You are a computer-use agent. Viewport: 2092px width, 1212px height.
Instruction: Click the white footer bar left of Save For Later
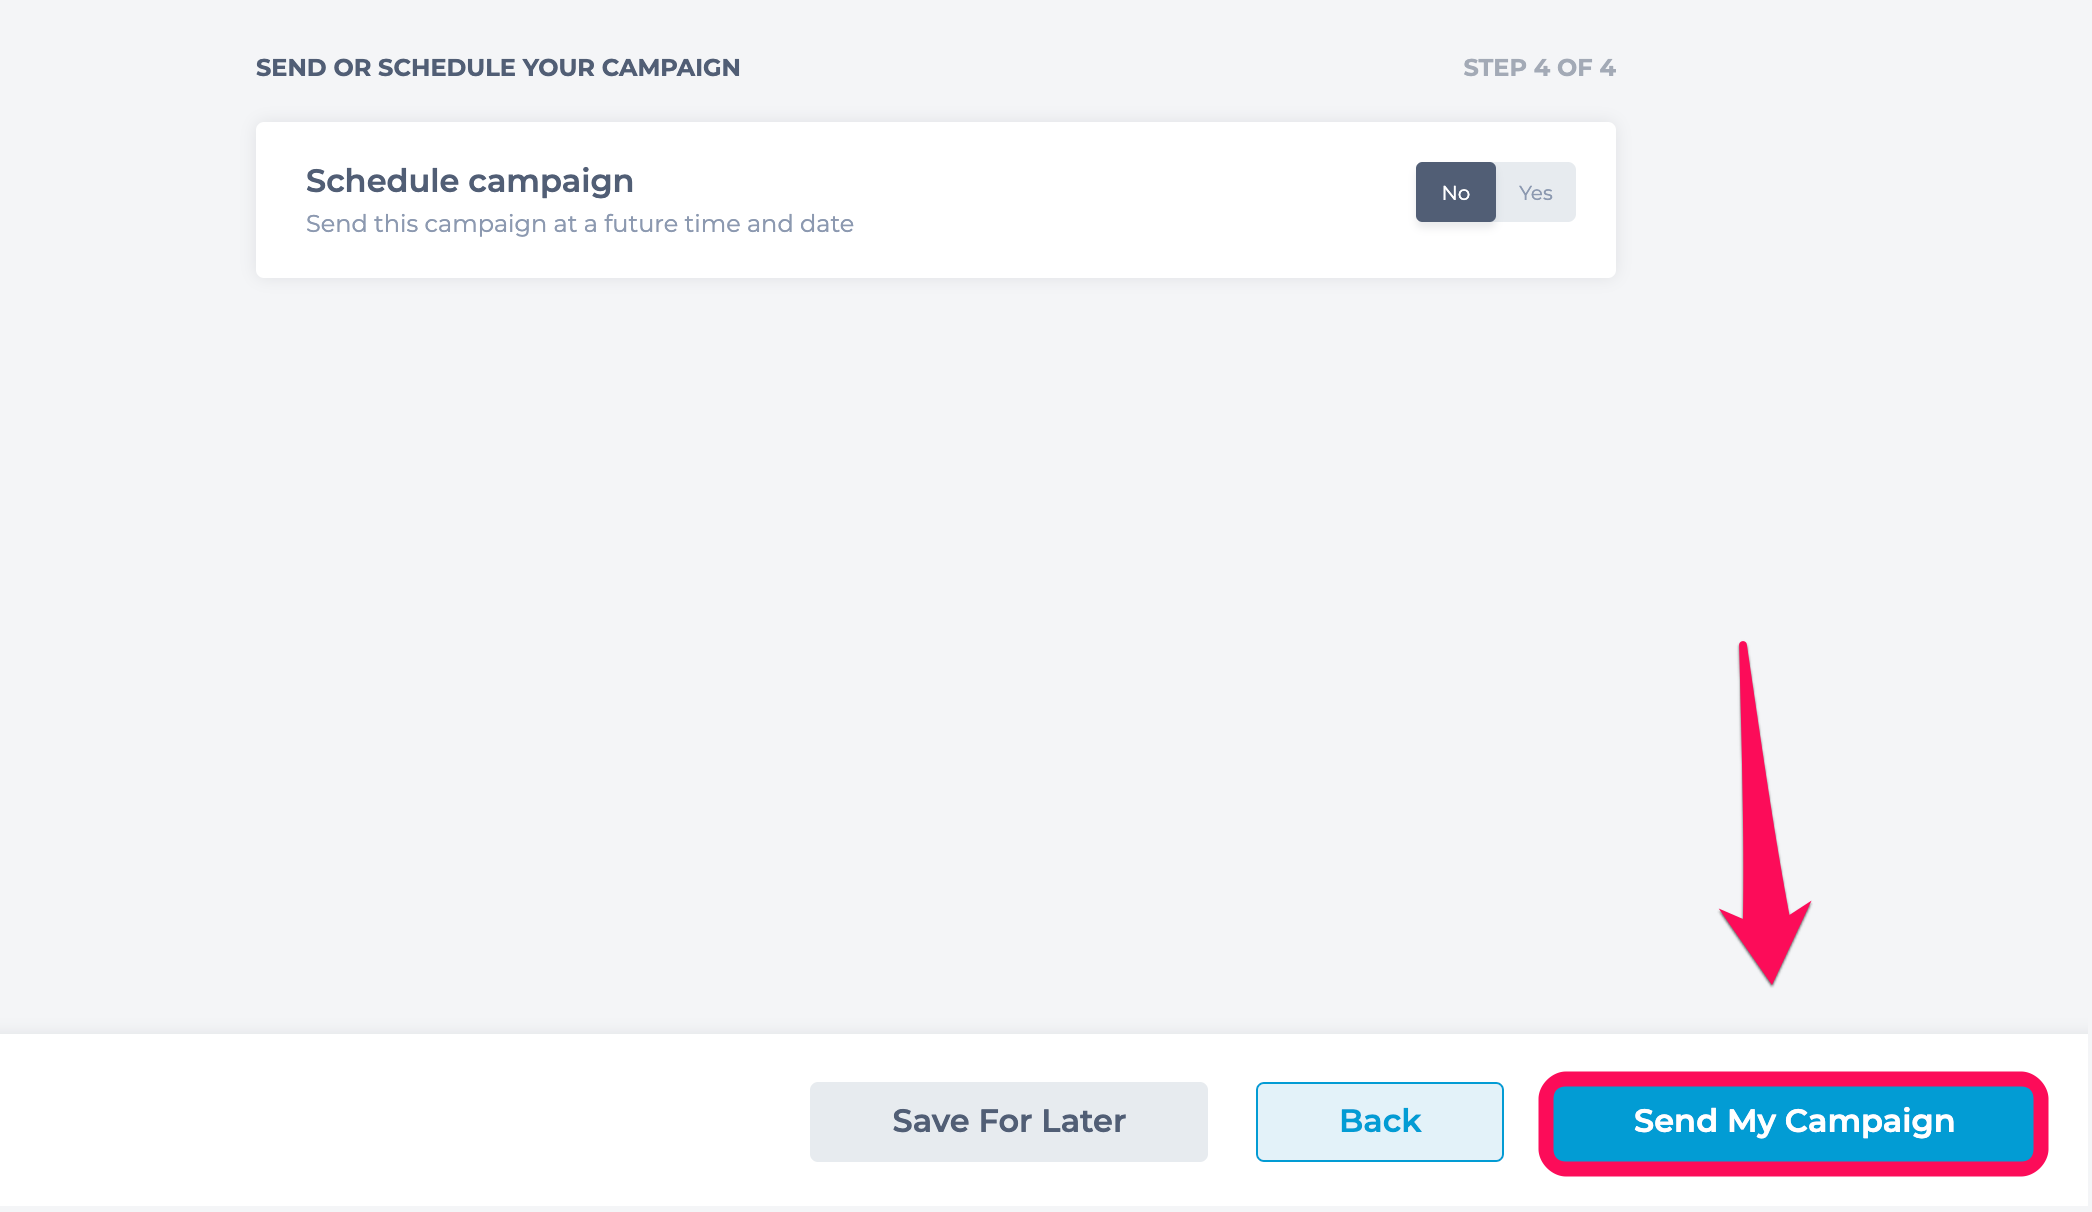tap(400, 1120)
